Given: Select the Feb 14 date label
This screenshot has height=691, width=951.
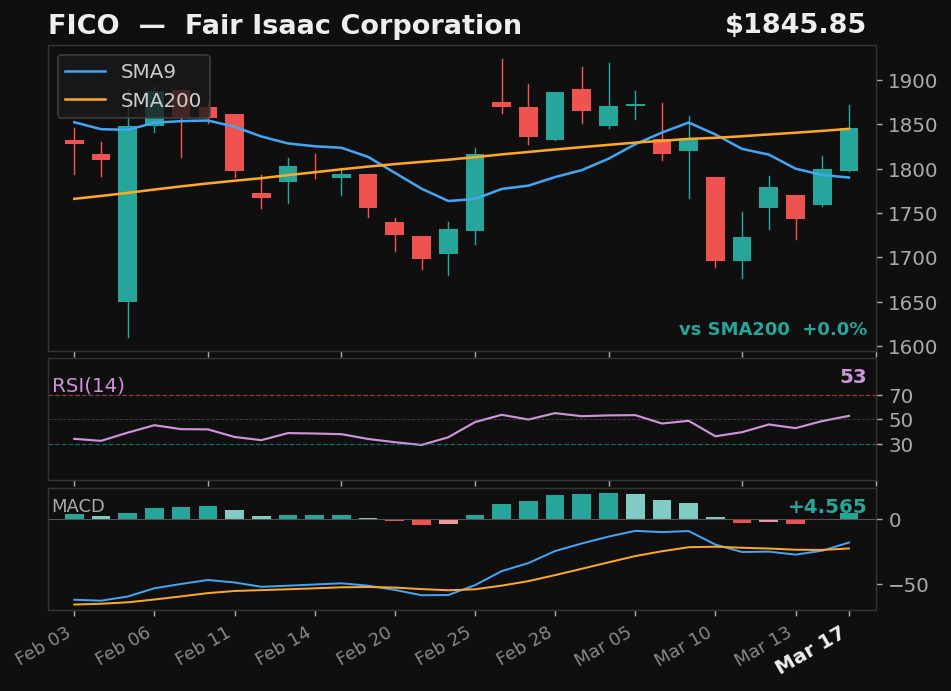Looking at the screenshot, I should pos(284,645).
